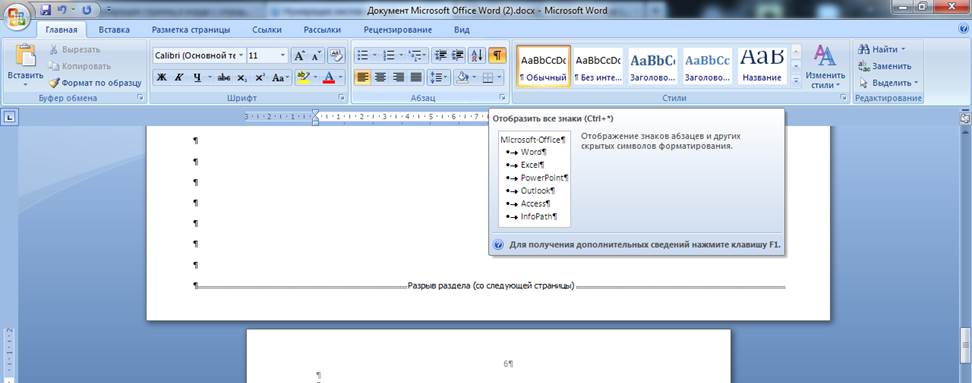The image size is (972, 383).
Task: Grow font size with the large A icon
Action: (x=299, y=56)
